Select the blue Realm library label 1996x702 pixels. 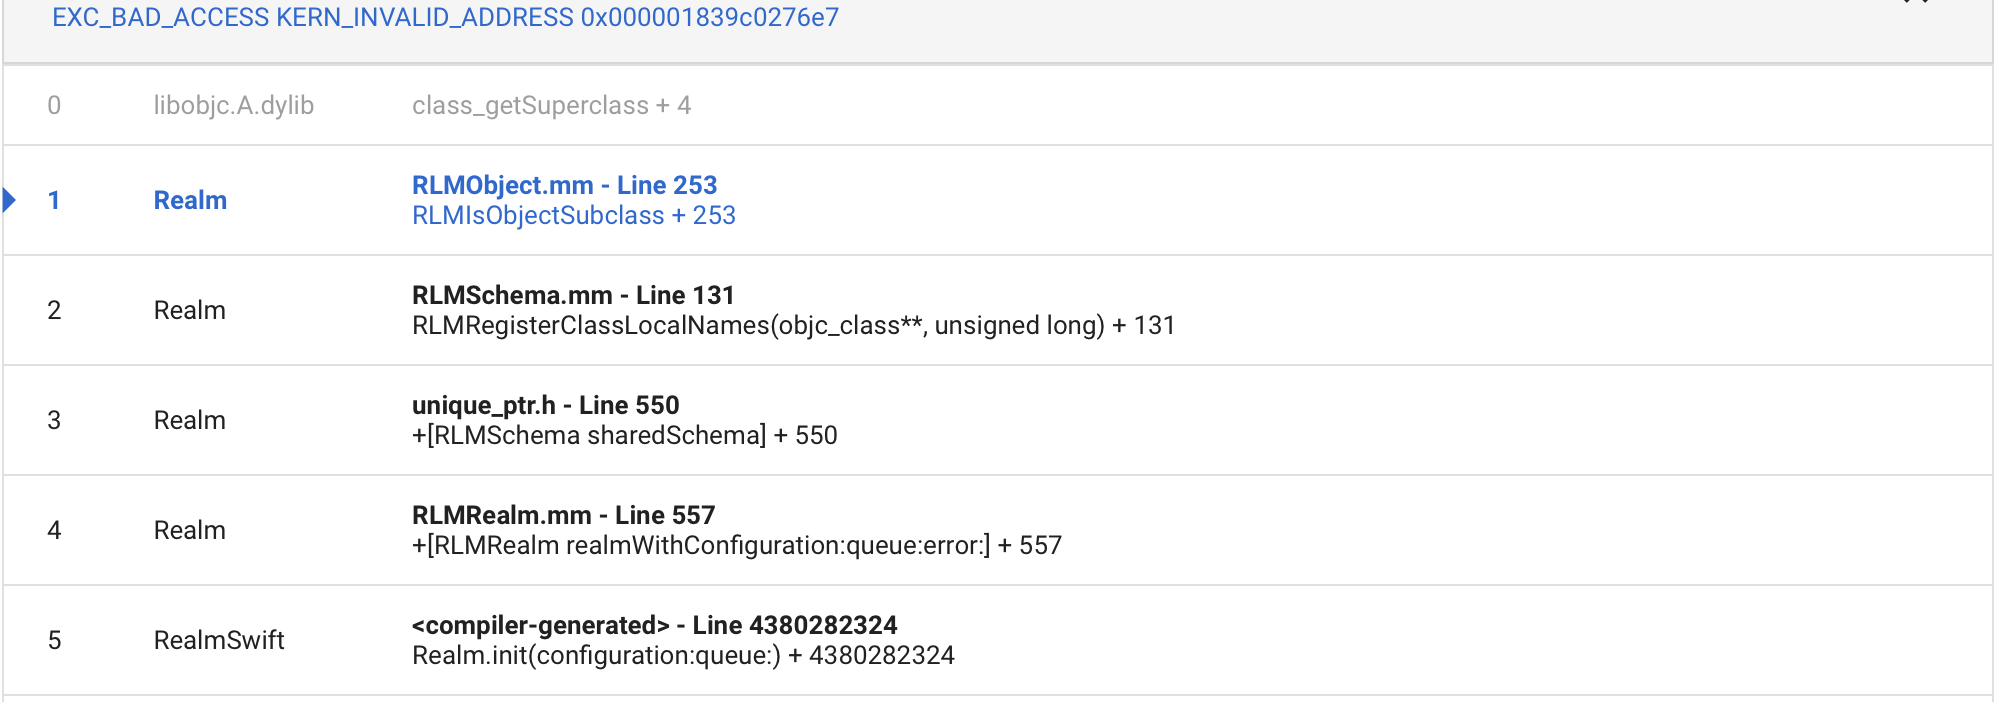pos(190,200)
